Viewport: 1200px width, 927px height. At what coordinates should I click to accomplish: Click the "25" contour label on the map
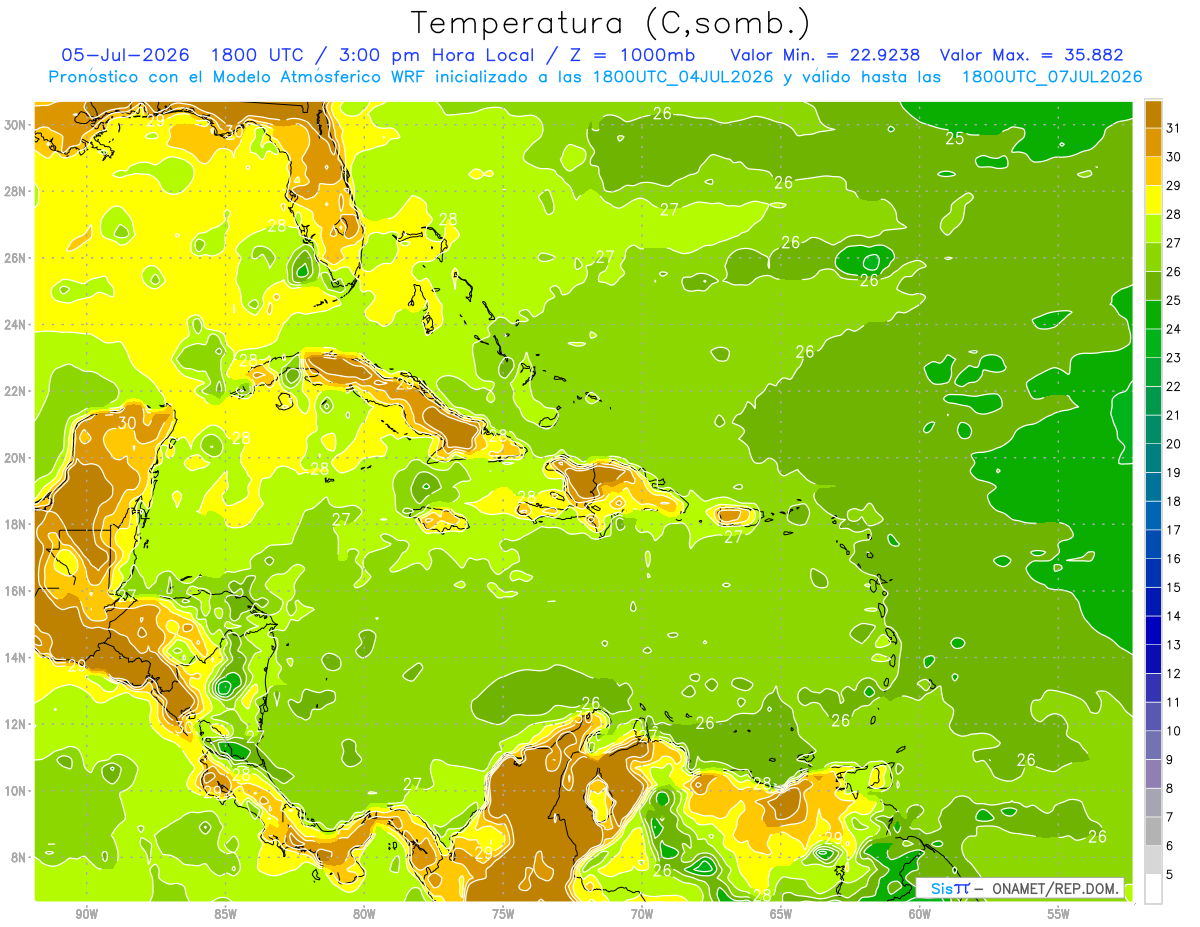click(955, 138)
